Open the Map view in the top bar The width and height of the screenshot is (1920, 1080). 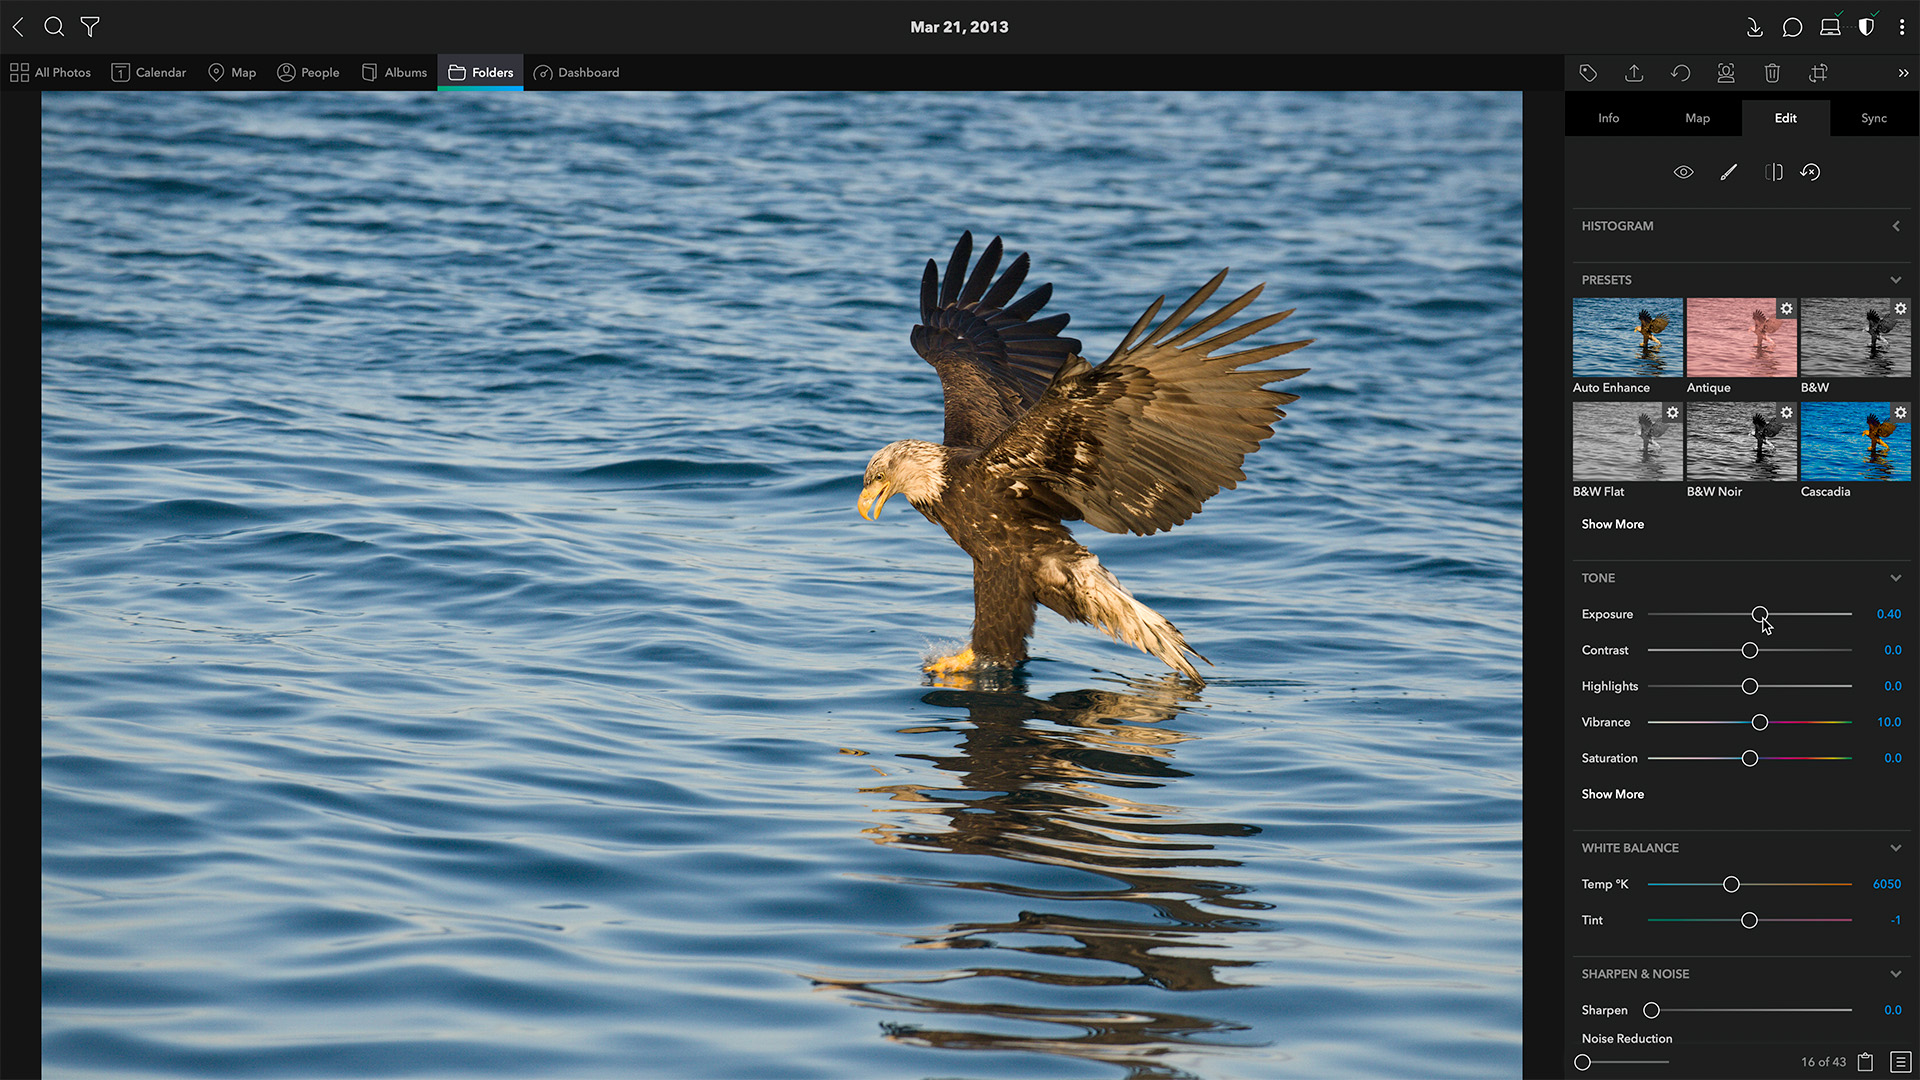[x=232, y=73]
